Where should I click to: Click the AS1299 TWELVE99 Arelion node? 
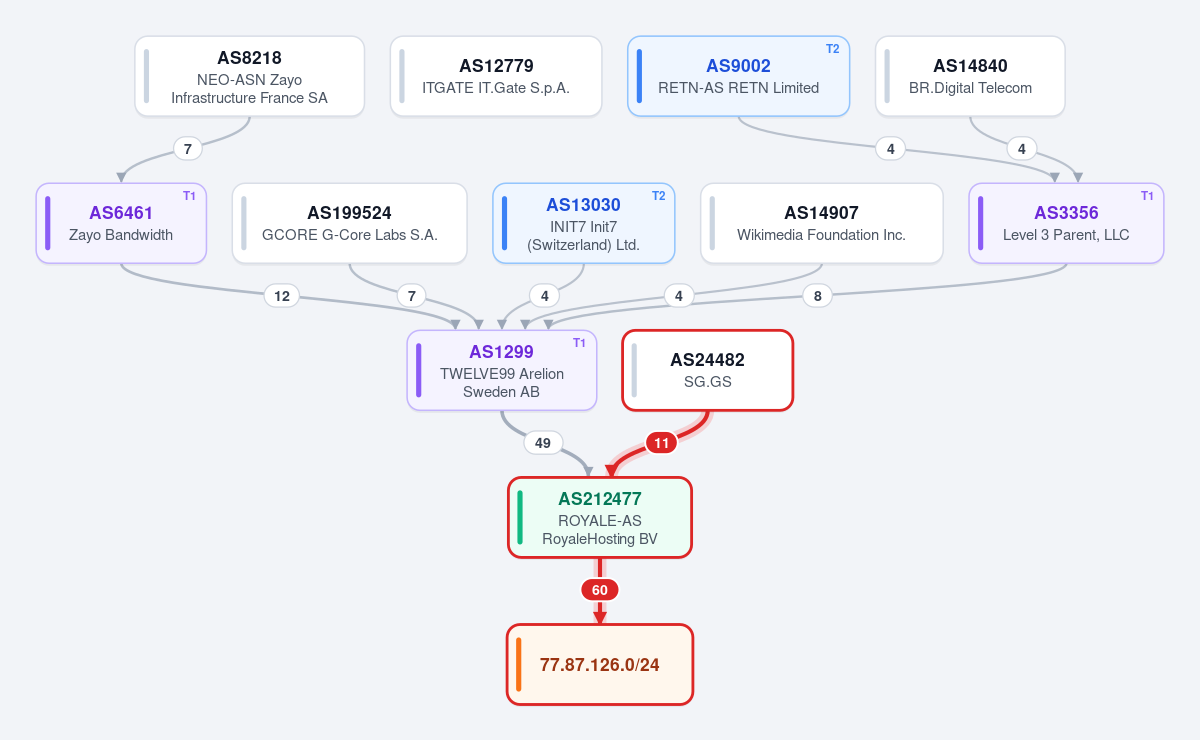coord(502,371)
